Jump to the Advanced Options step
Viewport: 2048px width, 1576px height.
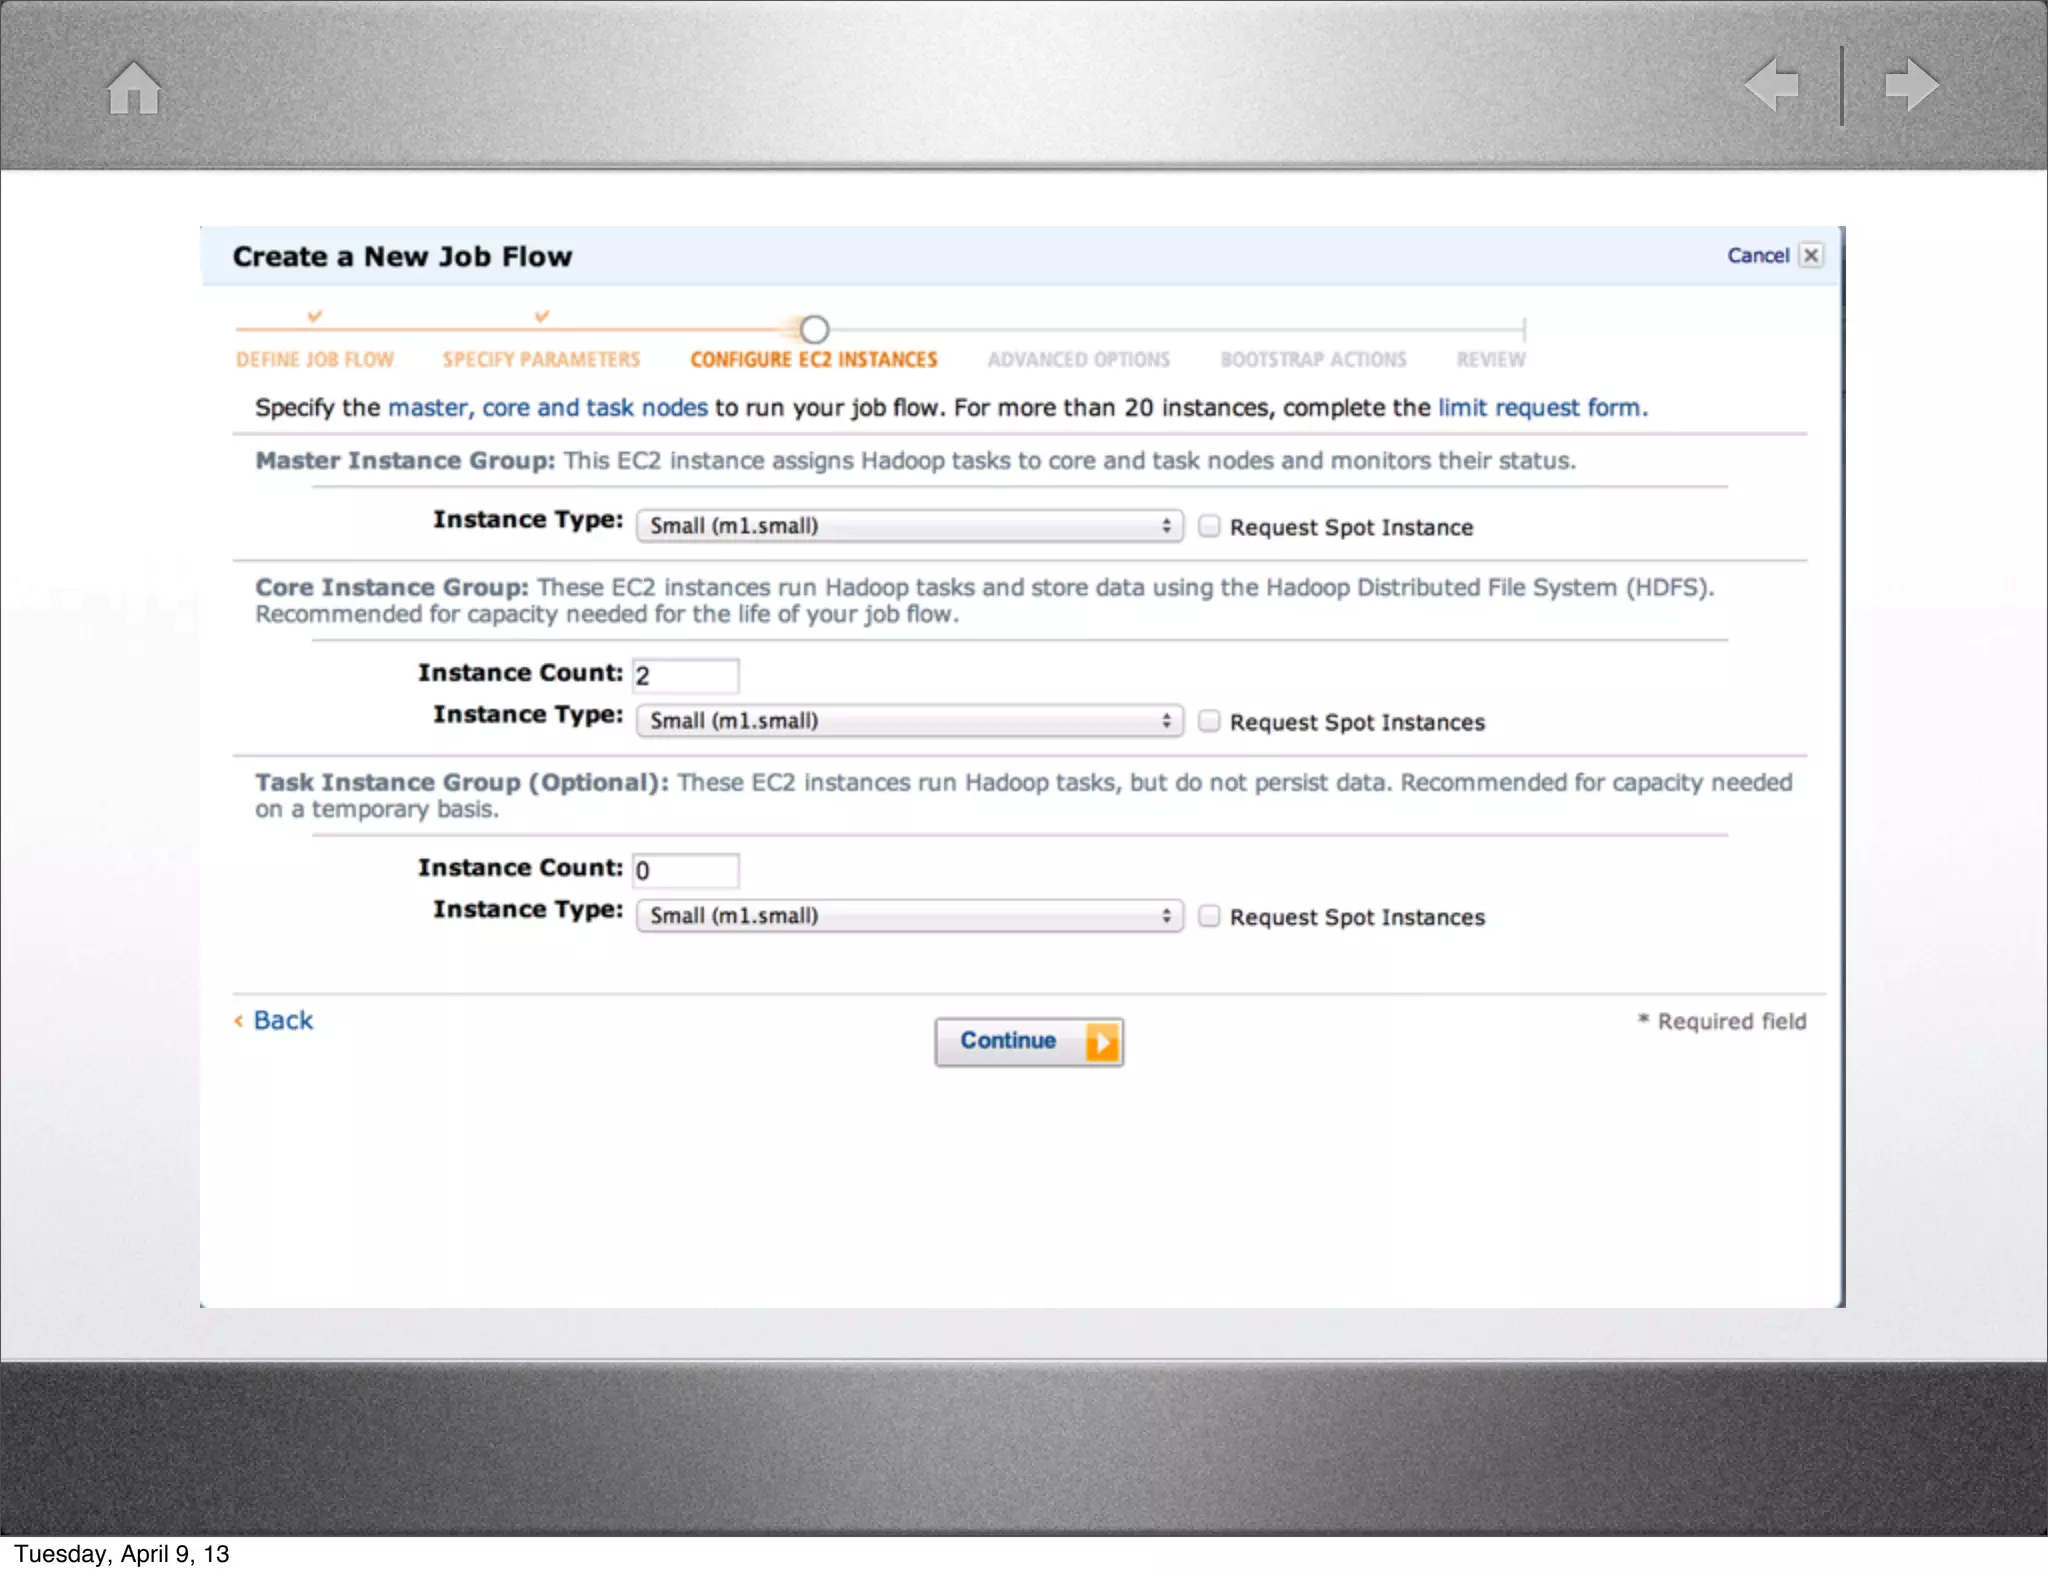(x=1078, y=360)
